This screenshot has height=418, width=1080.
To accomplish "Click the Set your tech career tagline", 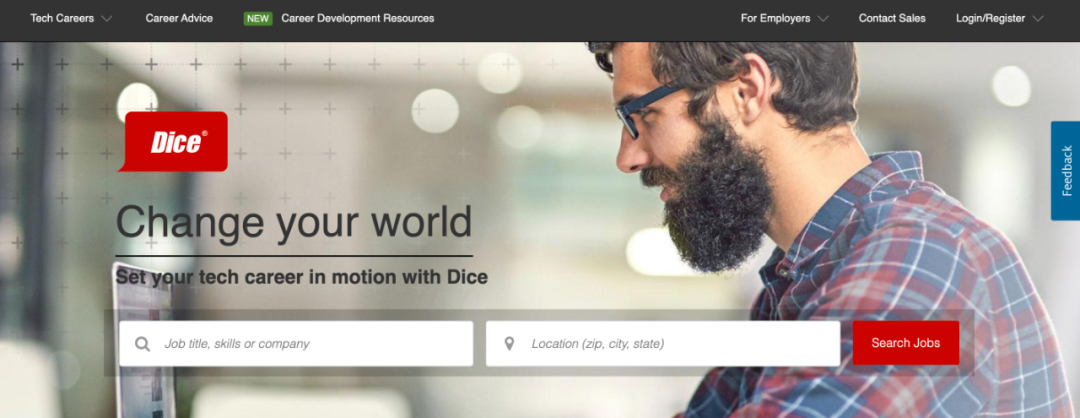I will (302, 277).
